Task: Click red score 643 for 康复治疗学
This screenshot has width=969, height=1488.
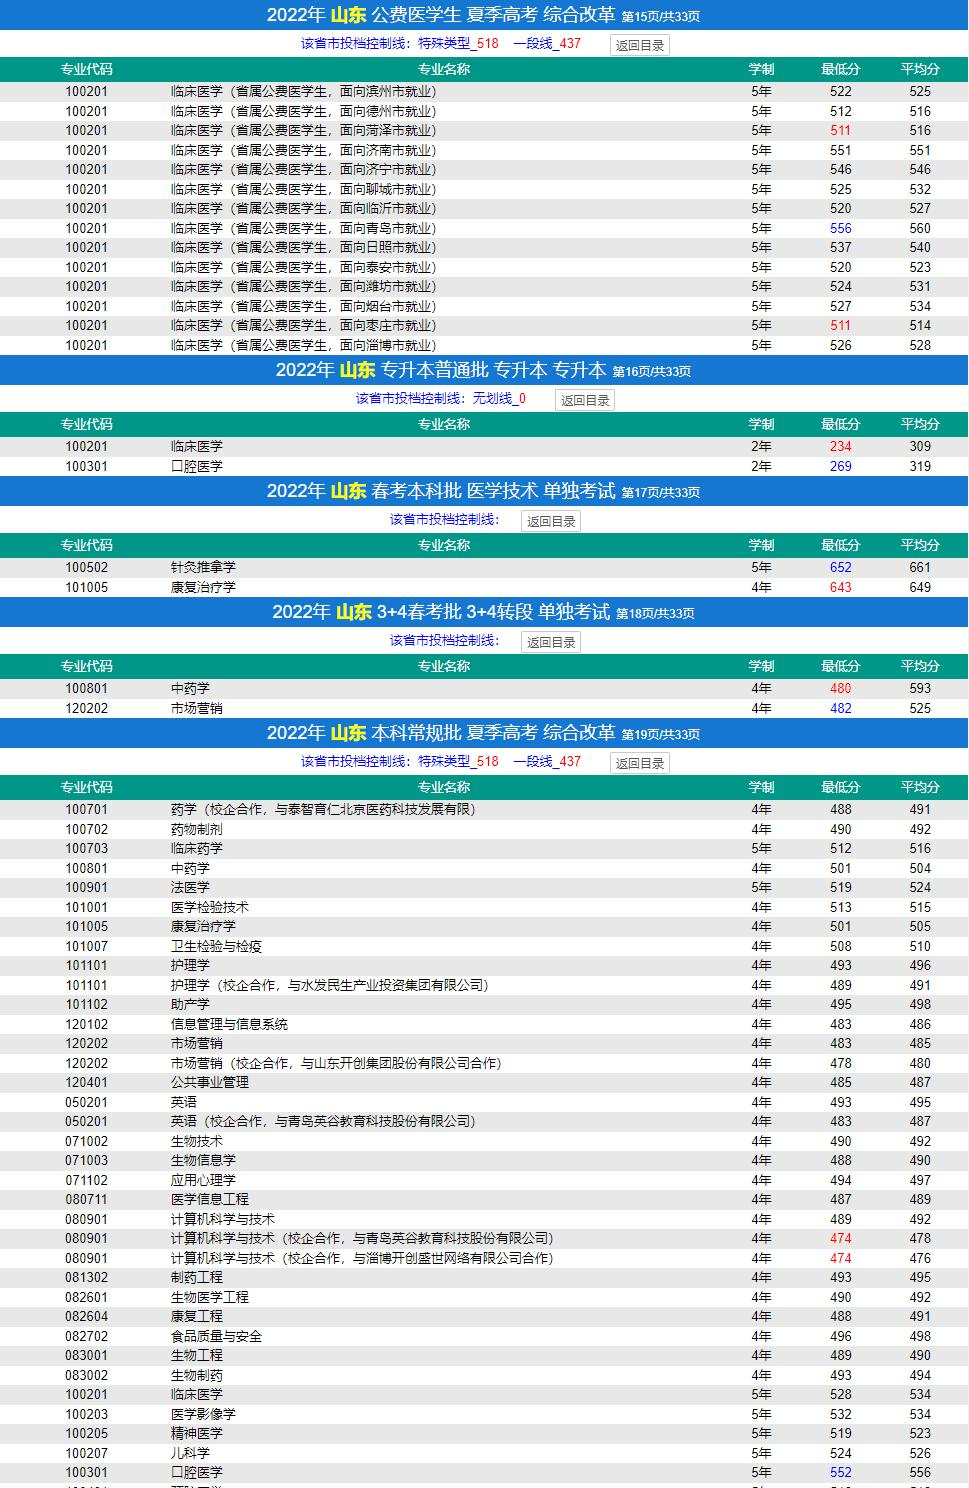Action: click(840, 587)
